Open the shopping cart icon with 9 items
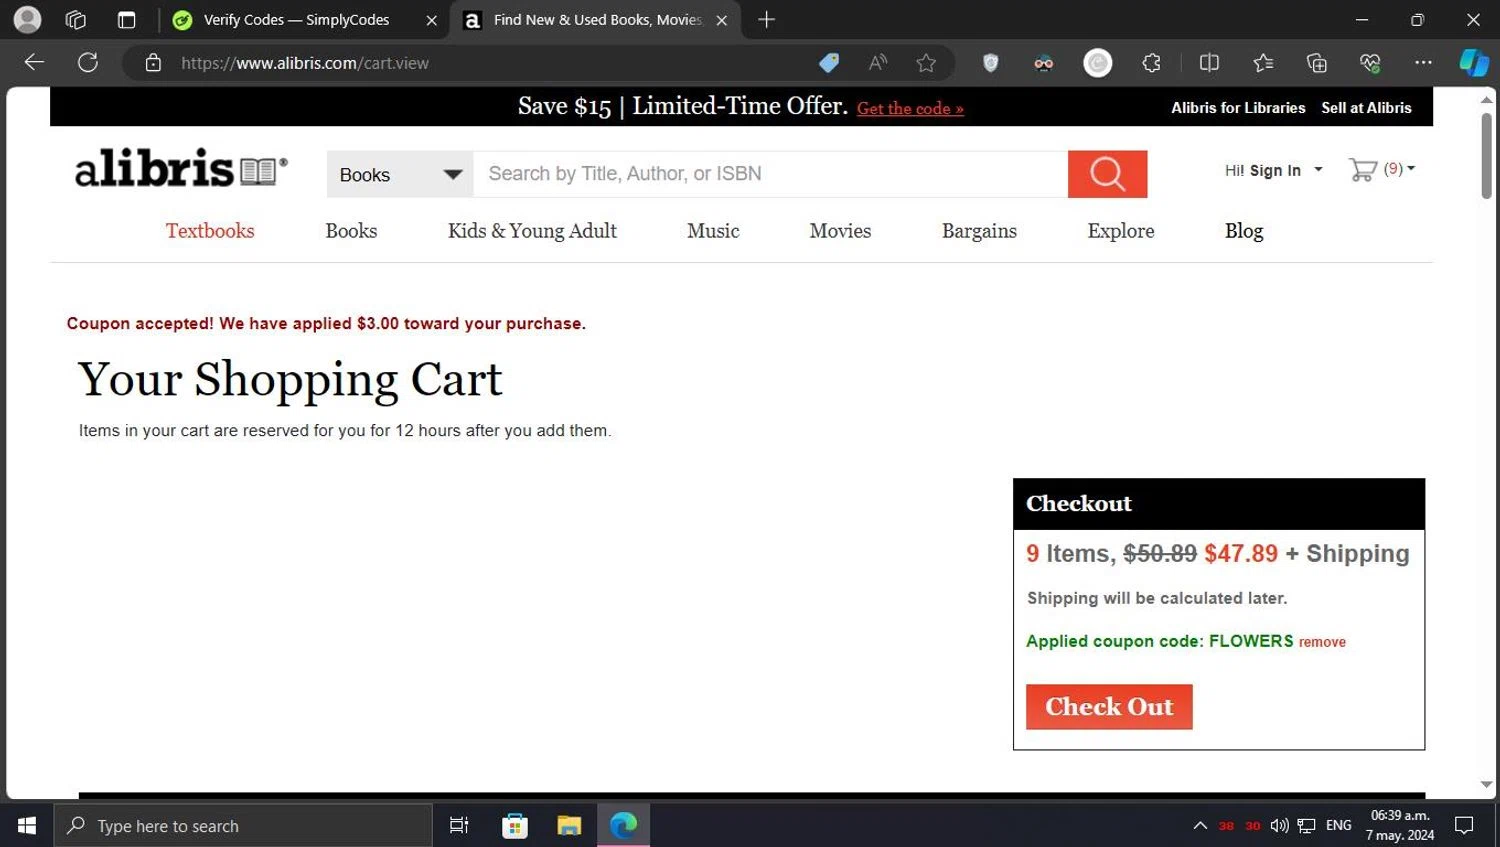 coord(1363,170)
